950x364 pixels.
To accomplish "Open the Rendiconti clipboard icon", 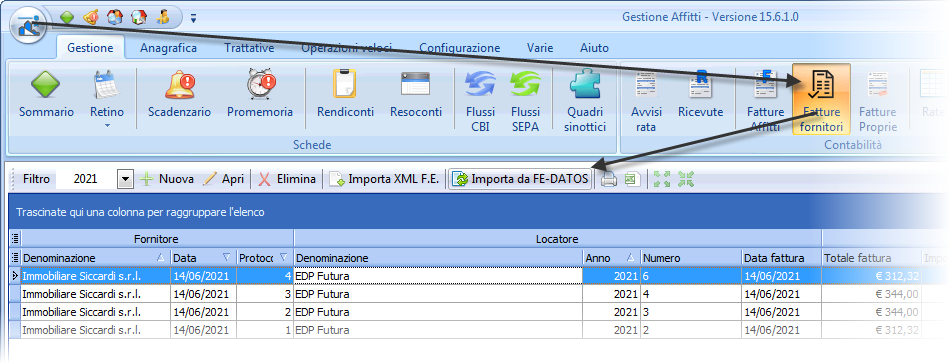I will pos(345,85).
